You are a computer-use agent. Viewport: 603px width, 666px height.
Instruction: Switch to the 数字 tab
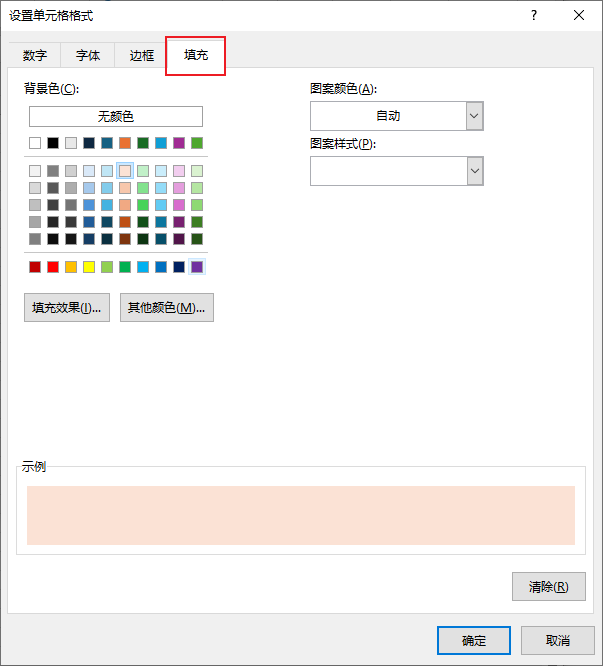(x=35, y=55)
